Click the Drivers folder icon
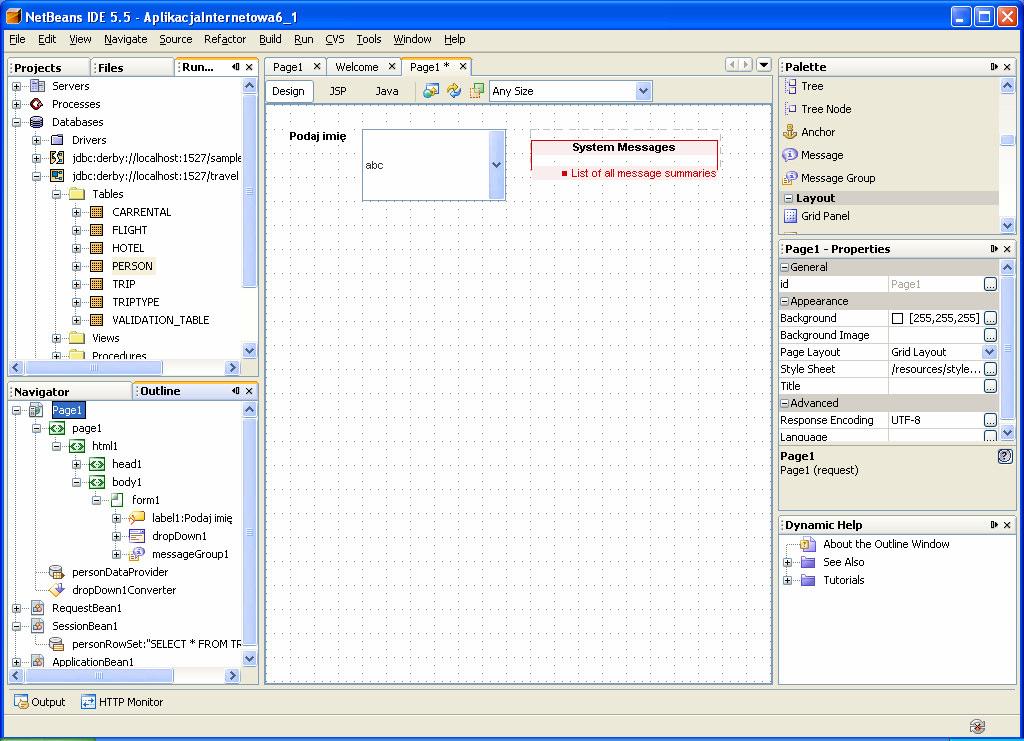The image size is (1024, 741). coord(57,140)
